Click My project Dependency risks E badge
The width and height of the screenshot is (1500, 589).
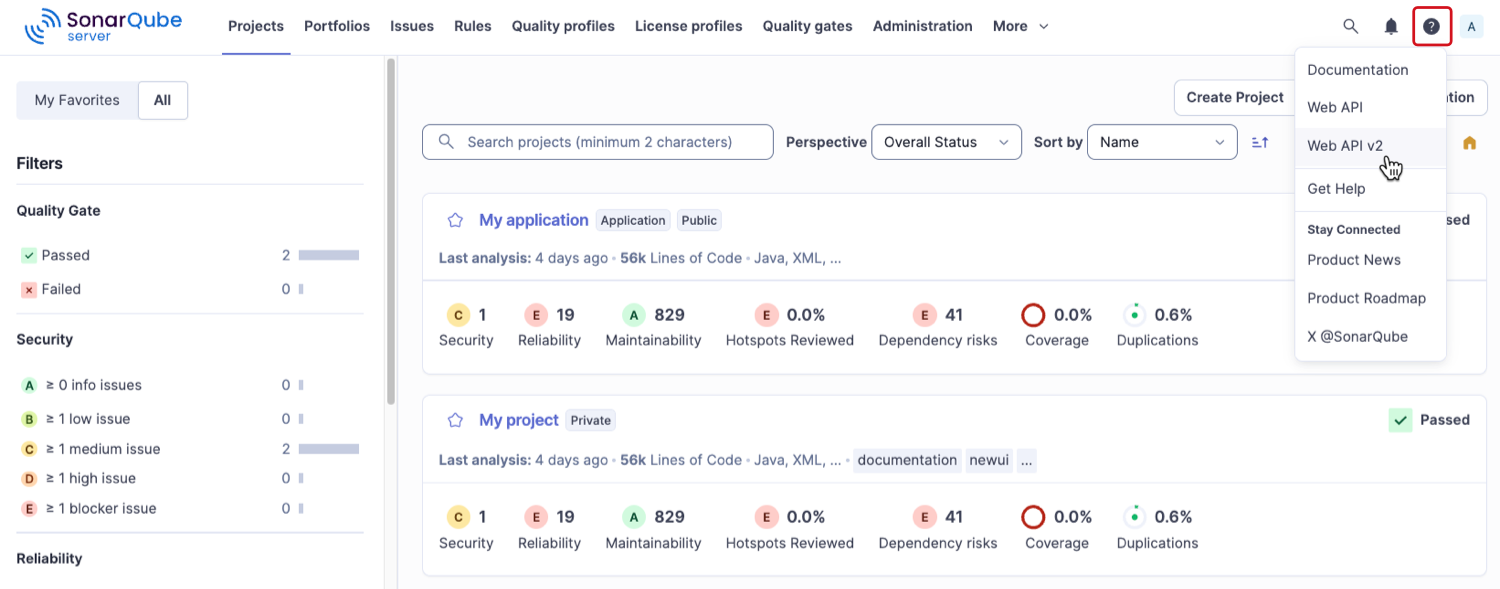tap(925, 517)
